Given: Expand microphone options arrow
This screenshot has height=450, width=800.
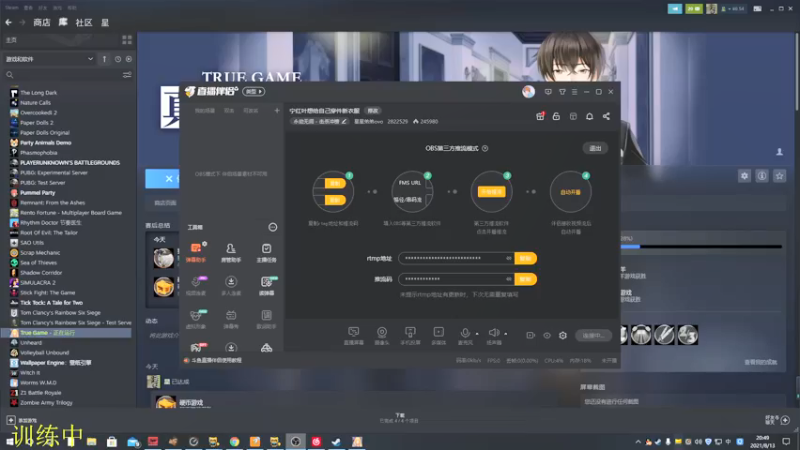Looking at the screenshot, I should [477, 334].
